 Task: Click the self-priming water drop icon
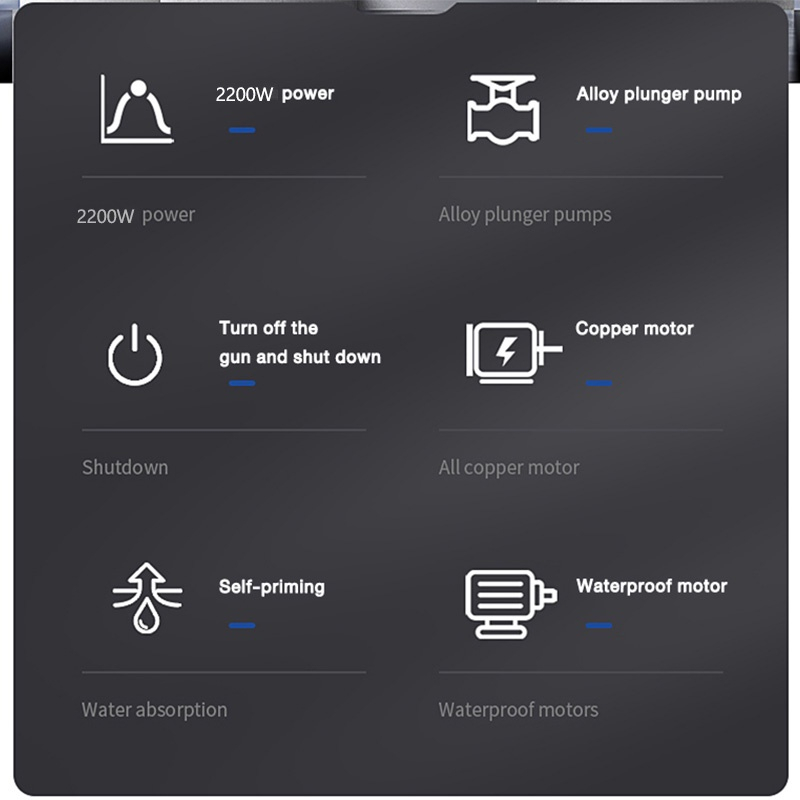[x=147, y=598]
